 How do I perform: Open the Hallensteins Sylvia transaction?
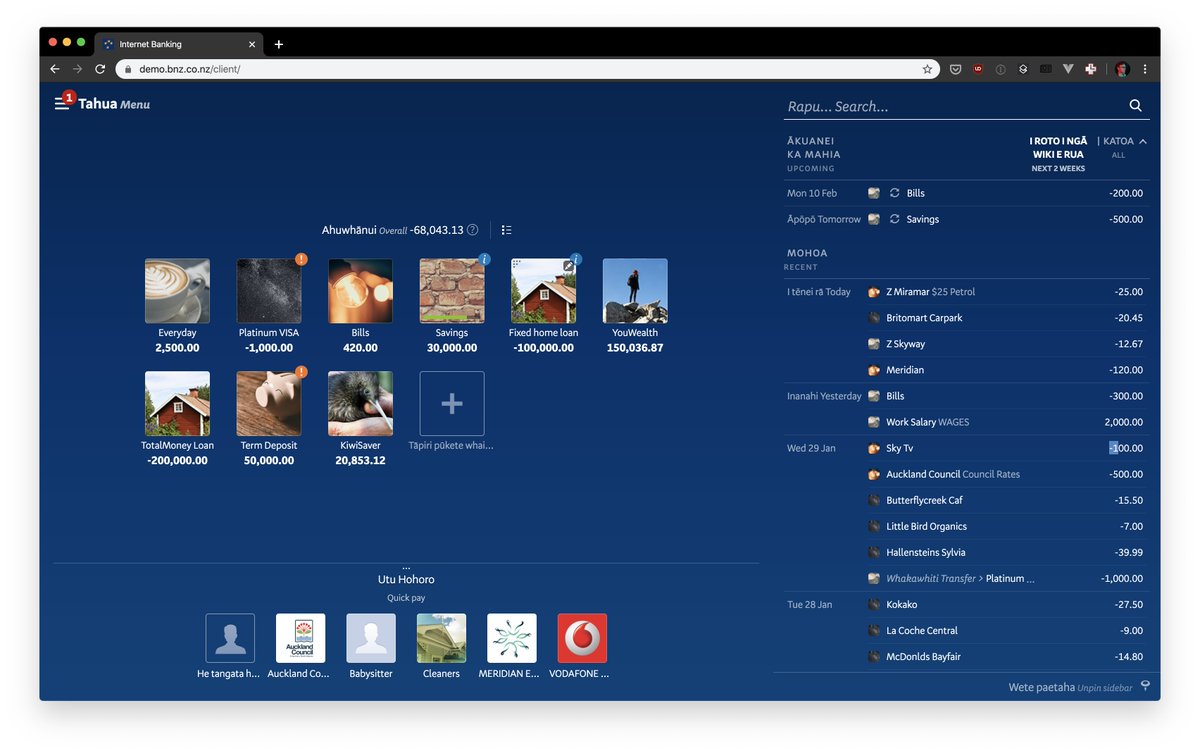click(965, 552)
